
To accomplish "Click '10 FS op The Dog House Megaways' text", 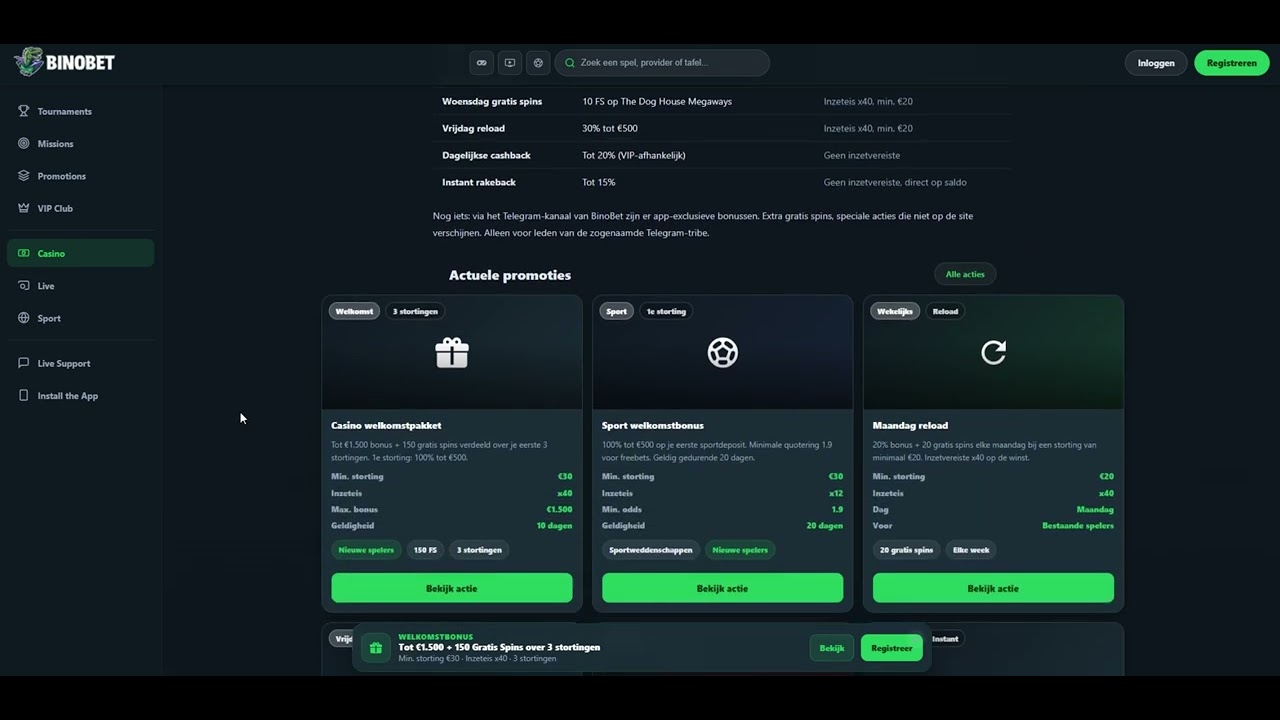I will point(657,101).
